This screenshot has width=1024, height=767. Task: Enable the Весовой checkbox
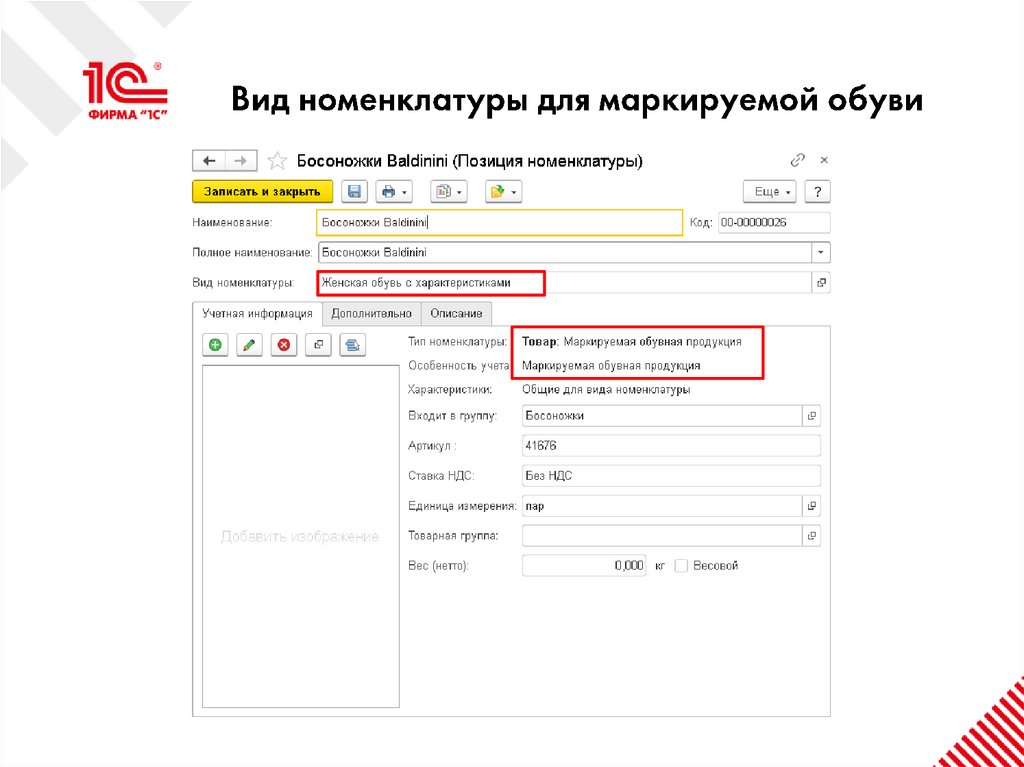point(680,566)
